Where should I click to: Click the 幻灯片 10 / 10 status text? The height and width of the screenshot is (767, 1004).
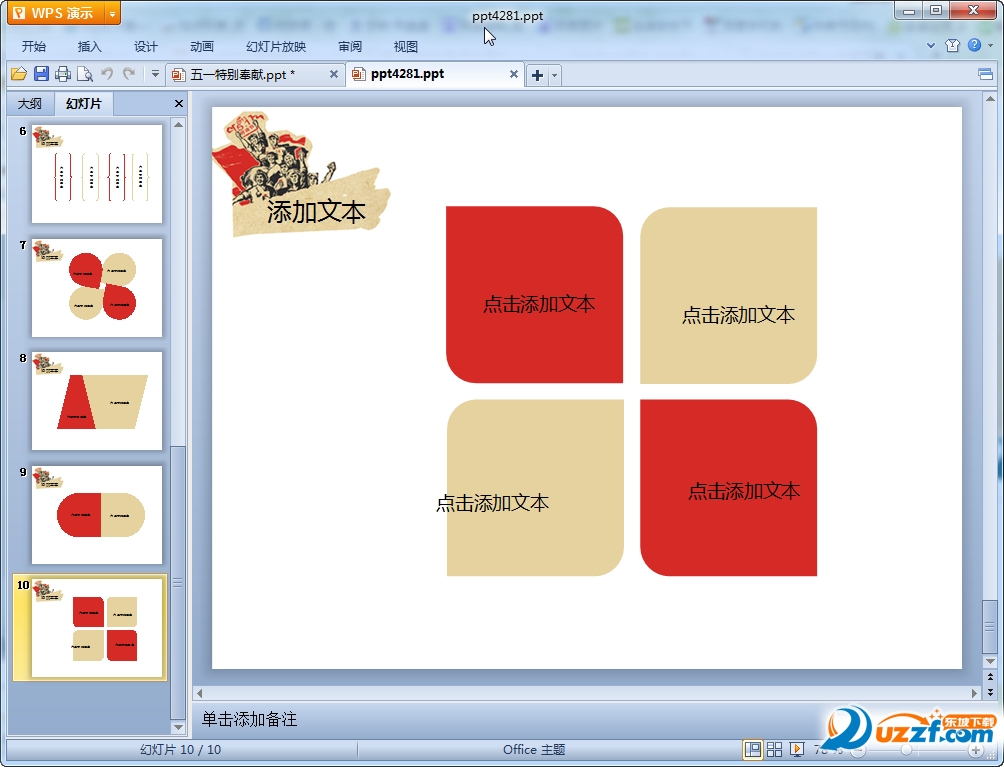tap(181, 750)
